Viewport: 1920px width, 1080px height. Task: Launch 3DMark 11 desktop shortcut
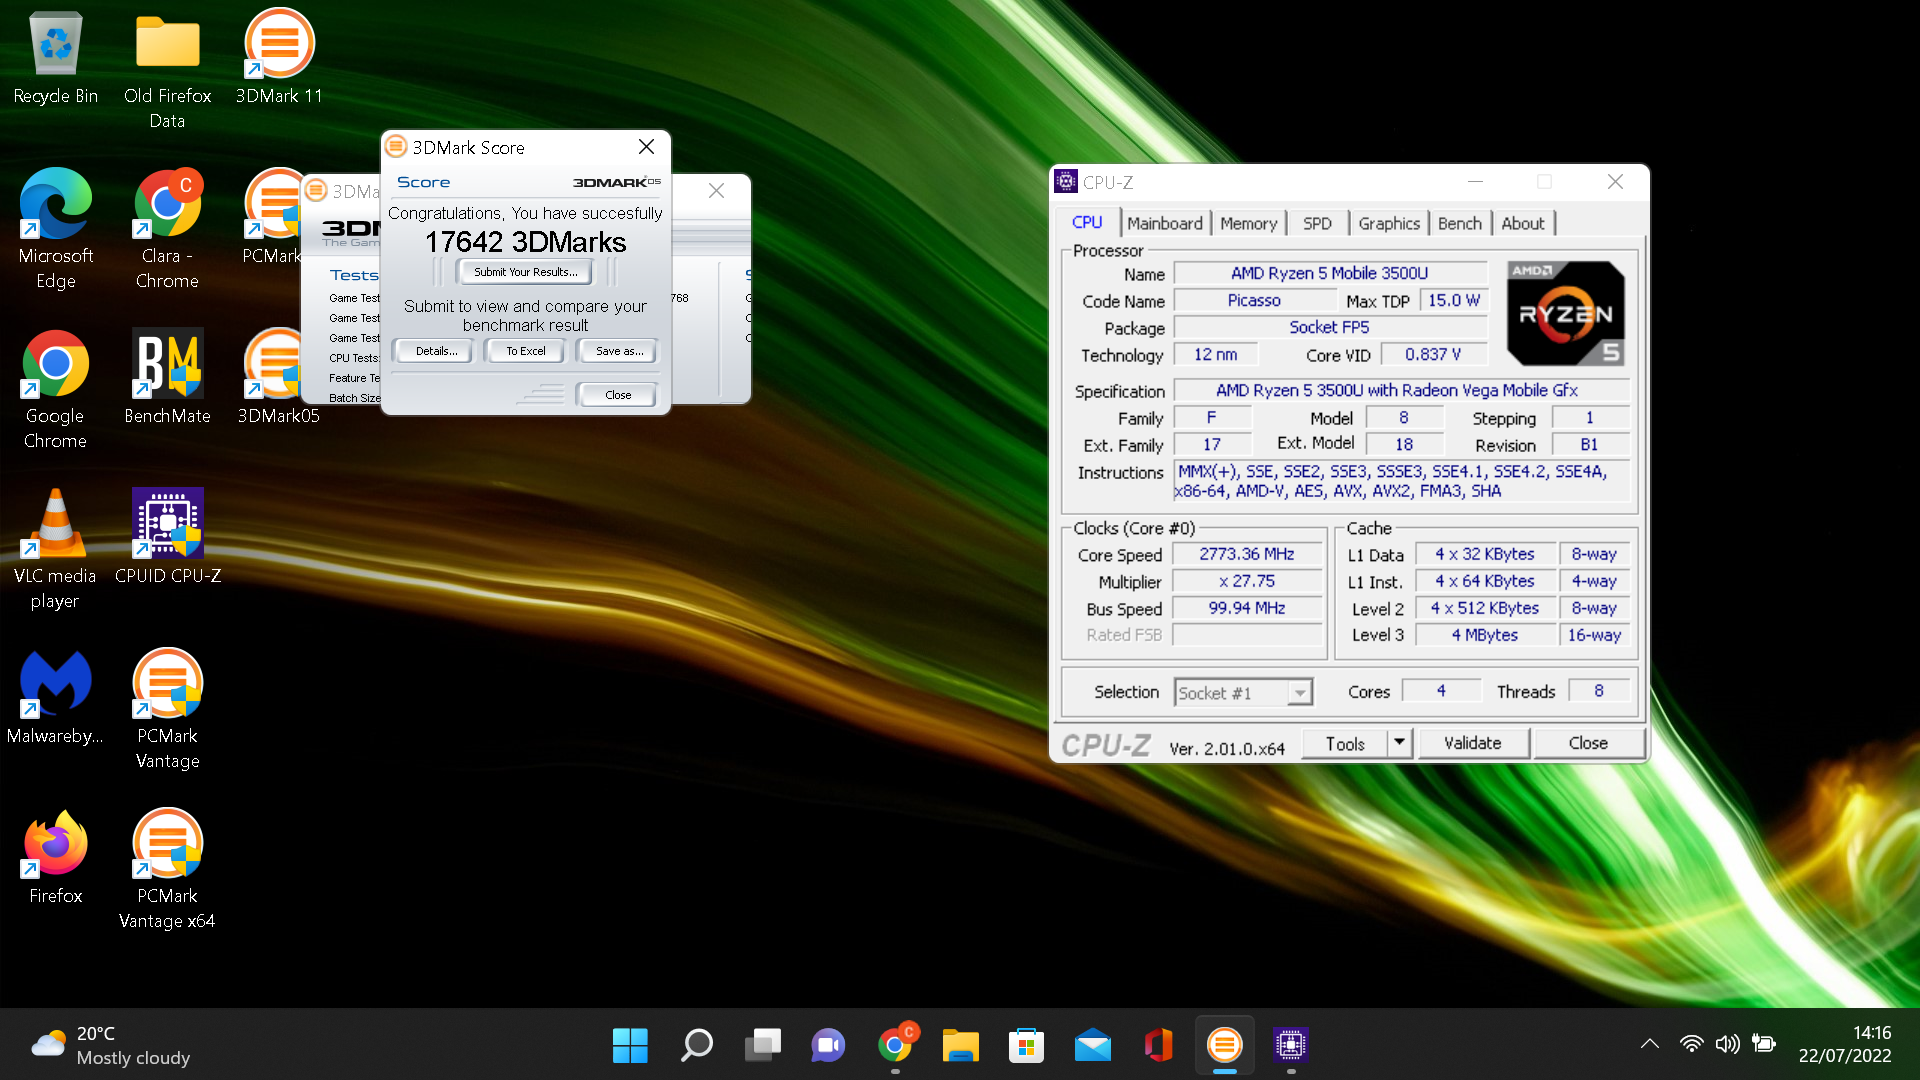tap(279, 58)
